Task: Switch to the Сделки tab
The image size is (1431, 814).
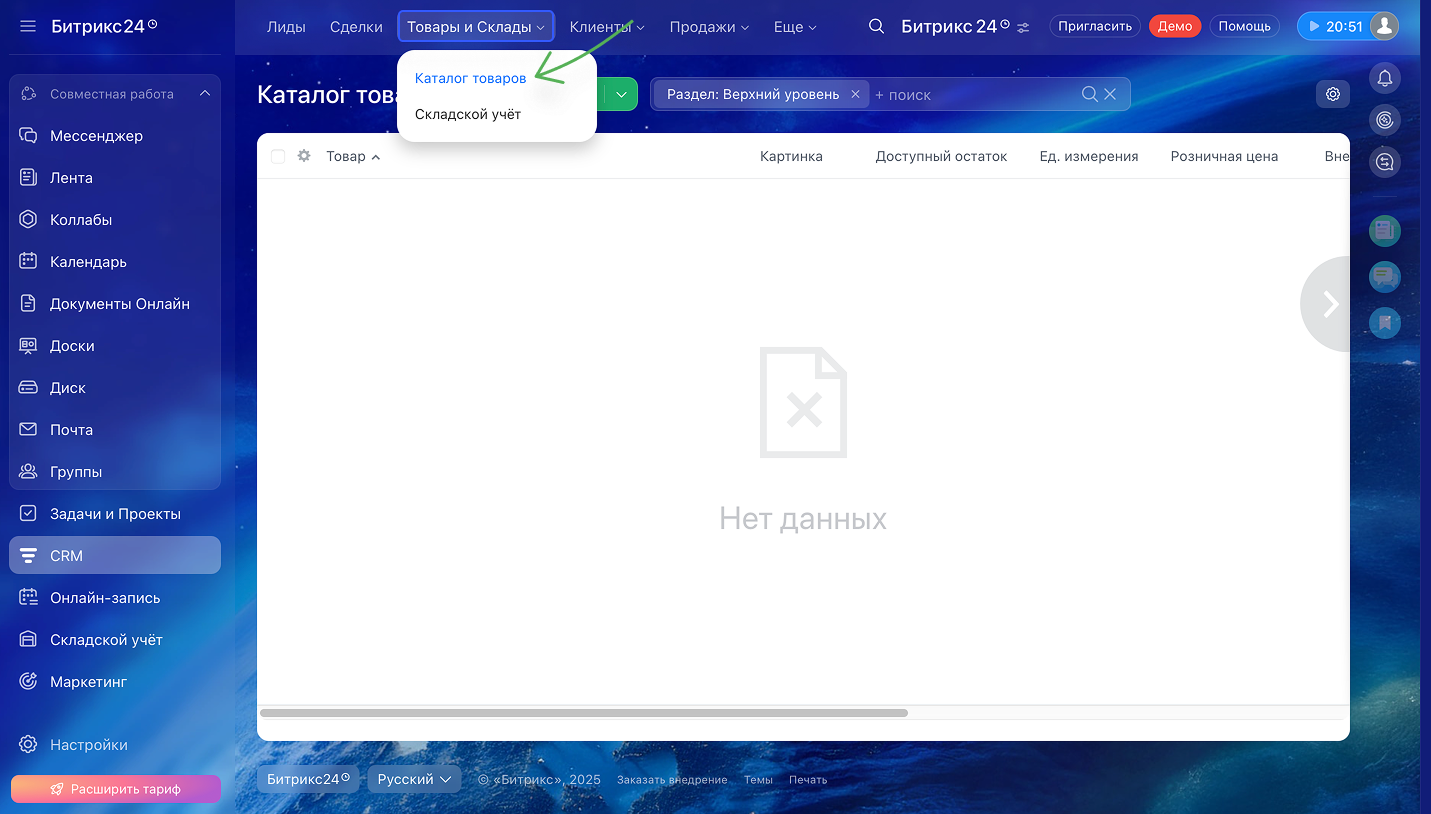Action: click(356, 27)
